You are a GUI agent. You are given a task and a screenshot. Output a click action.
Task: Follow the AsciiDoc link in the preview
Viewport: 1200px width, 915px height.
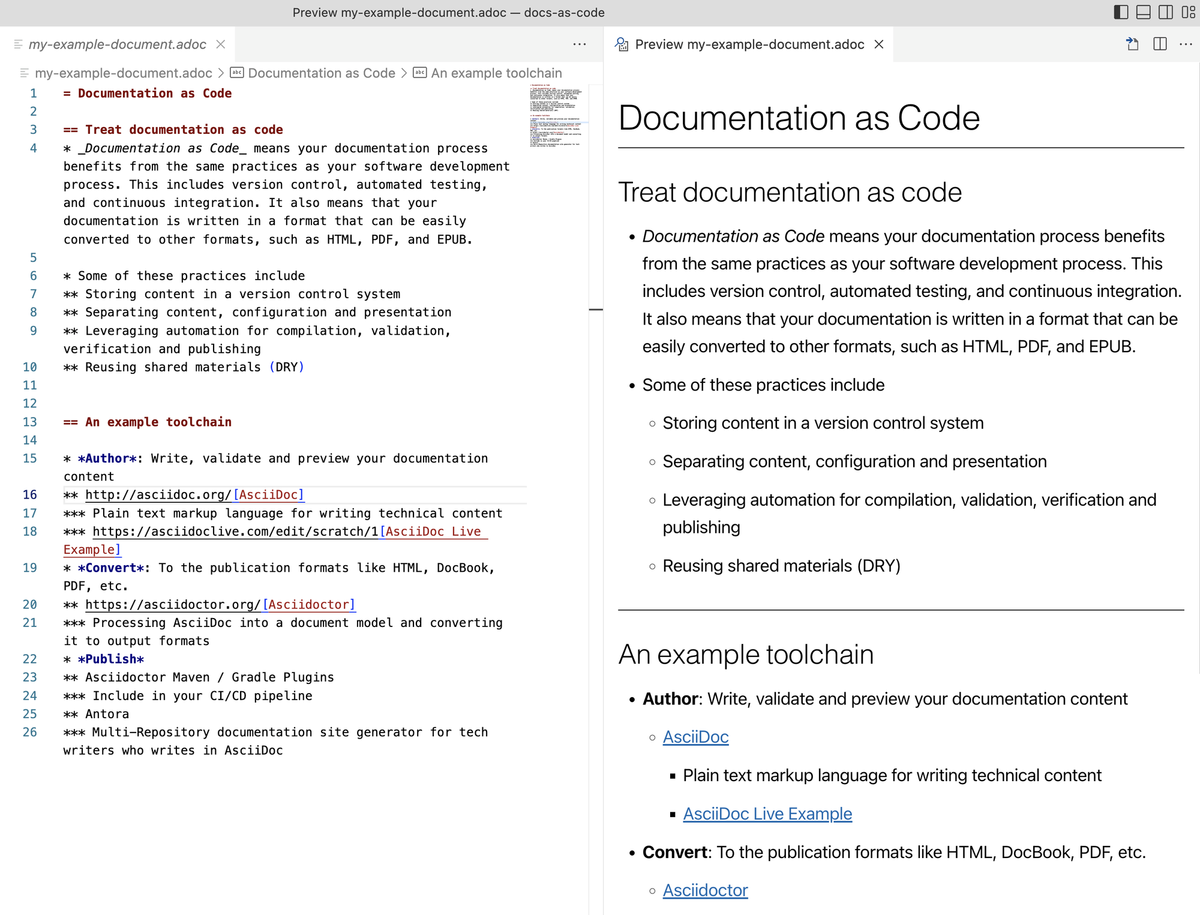[695, 737]
